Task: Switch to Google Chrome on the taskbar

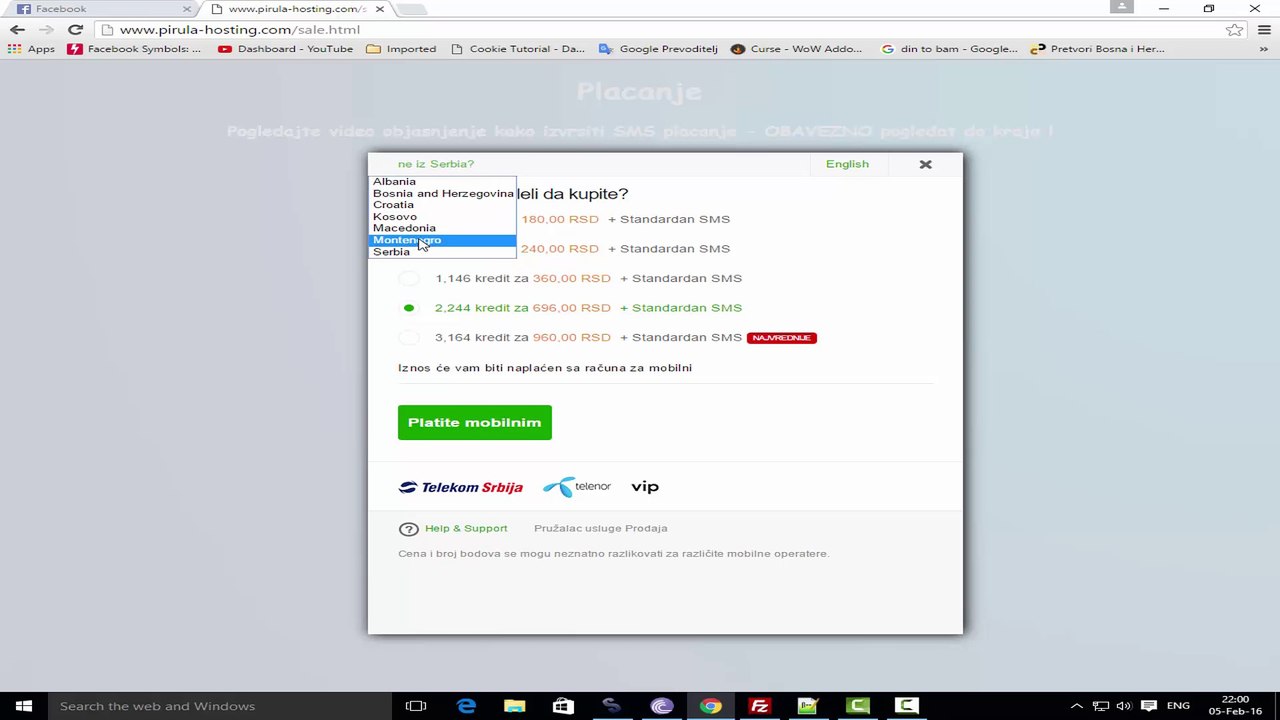Action: pos(710,706)
